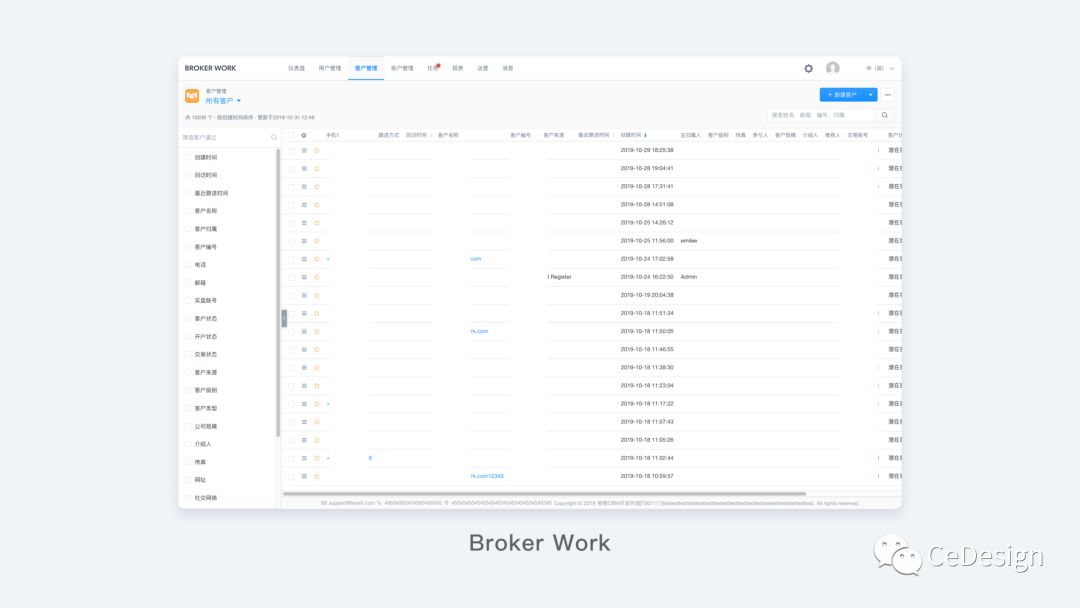Open the three-dot more options button

(x=888, y=94)
